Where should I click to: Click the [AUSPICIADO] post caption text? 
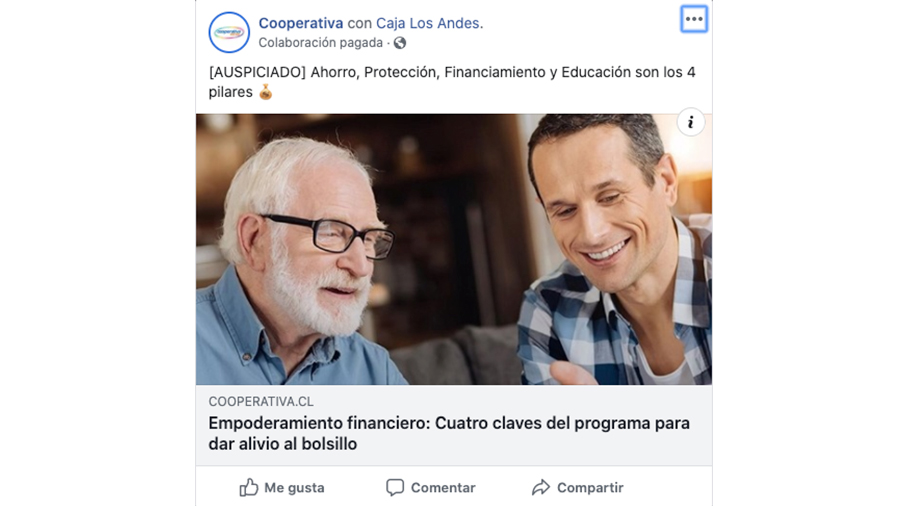pos(452,82)
